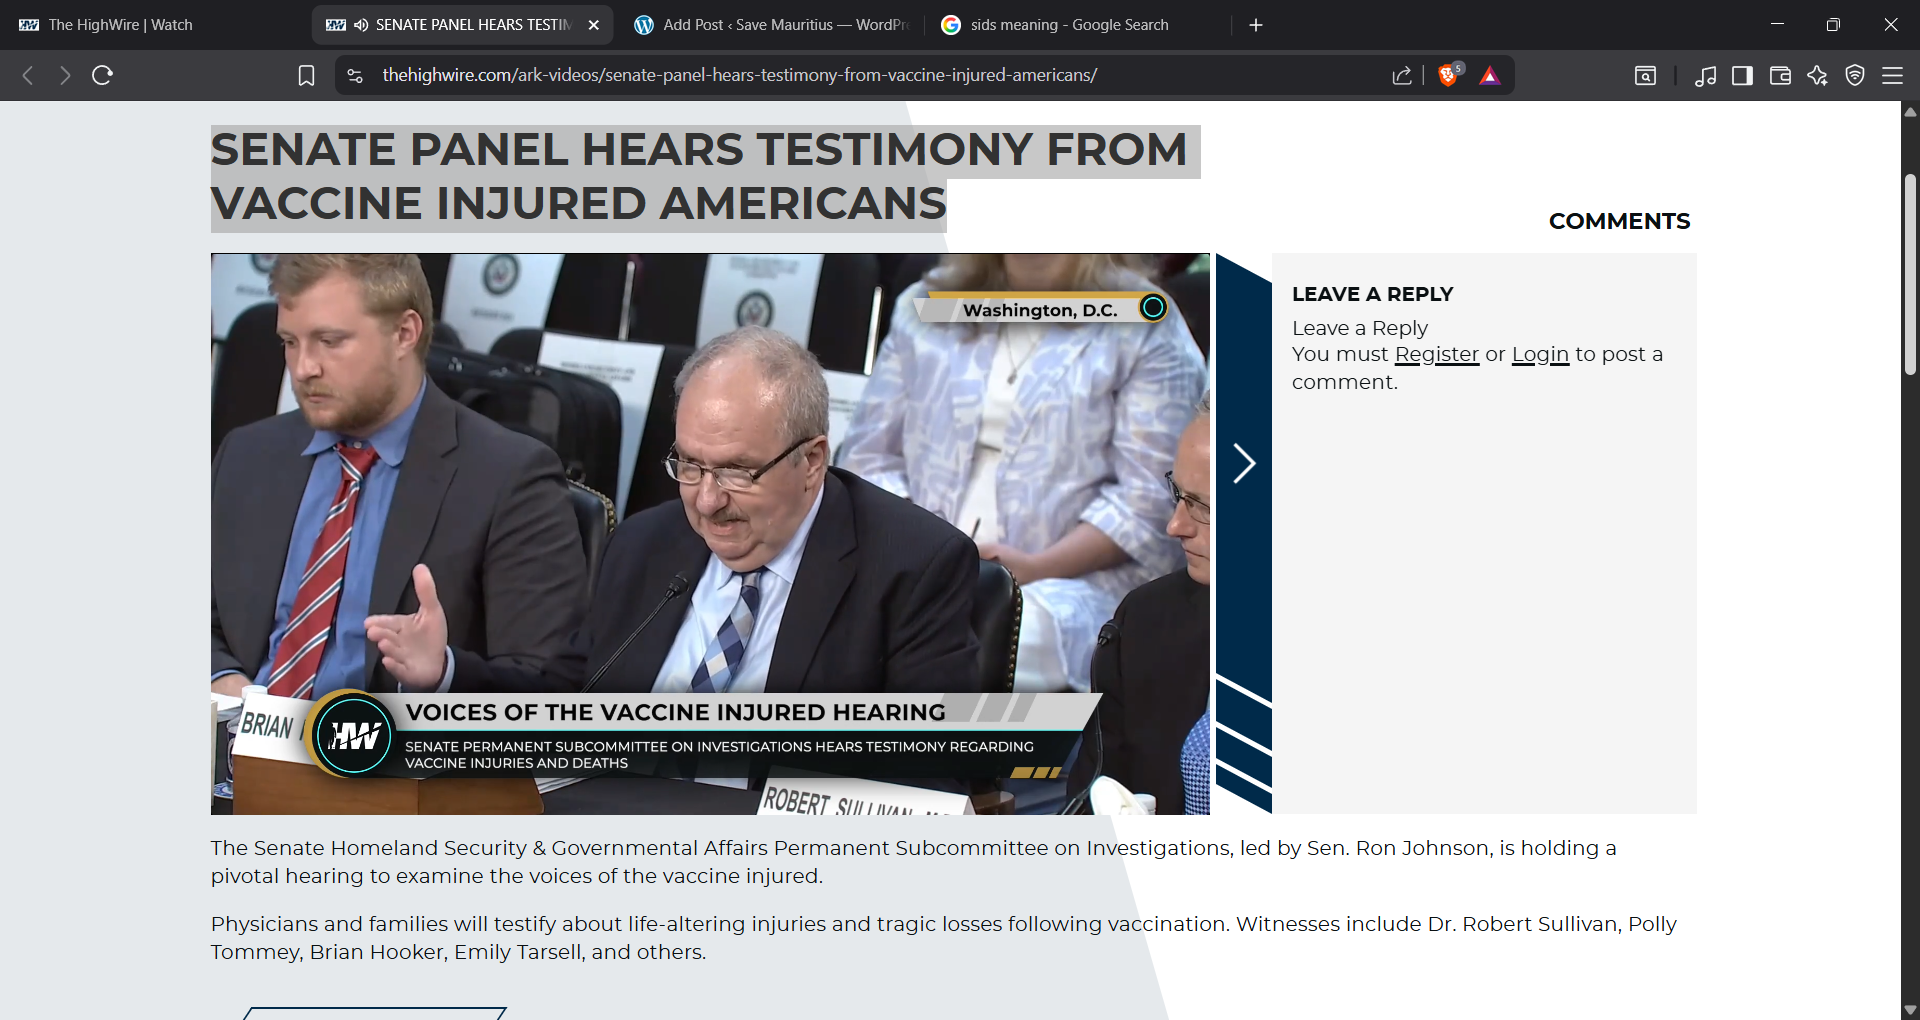
Task: Open a new browser tab
Action: click(1256, 25)
